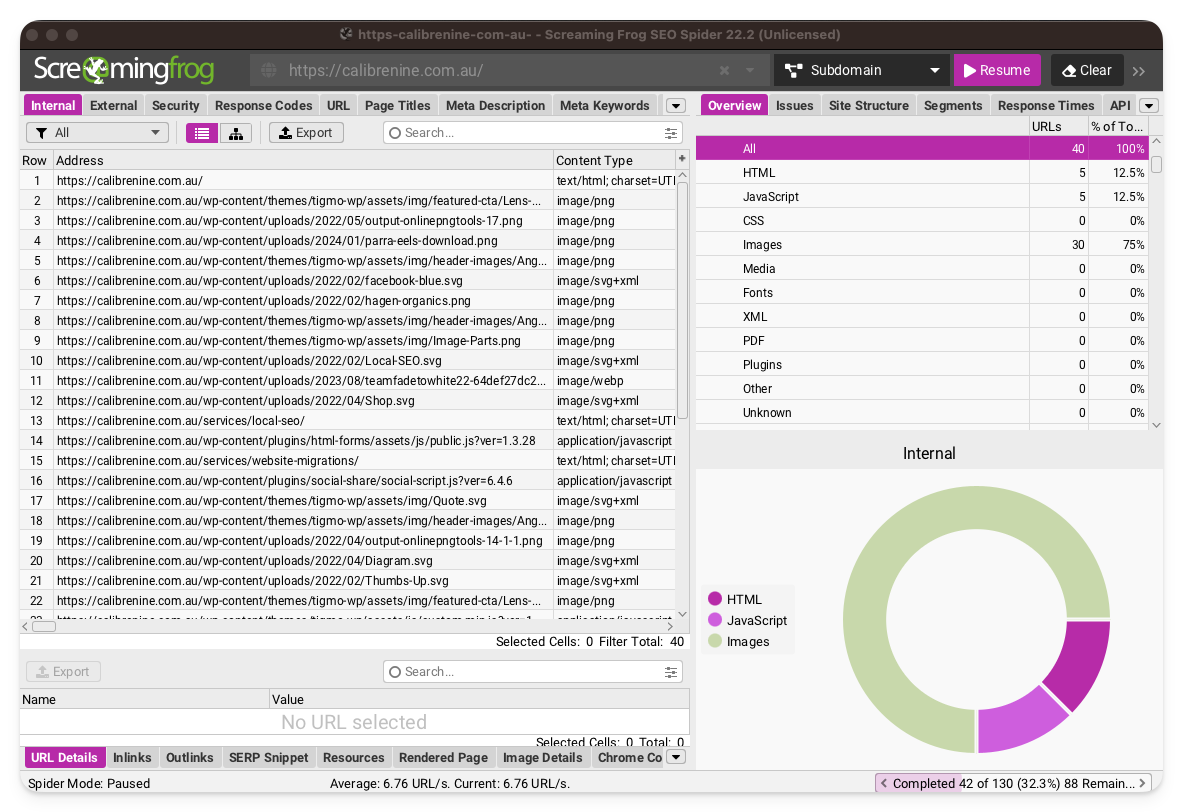
Task: Click the globe icon in URL bar
Action: [268, 71]
